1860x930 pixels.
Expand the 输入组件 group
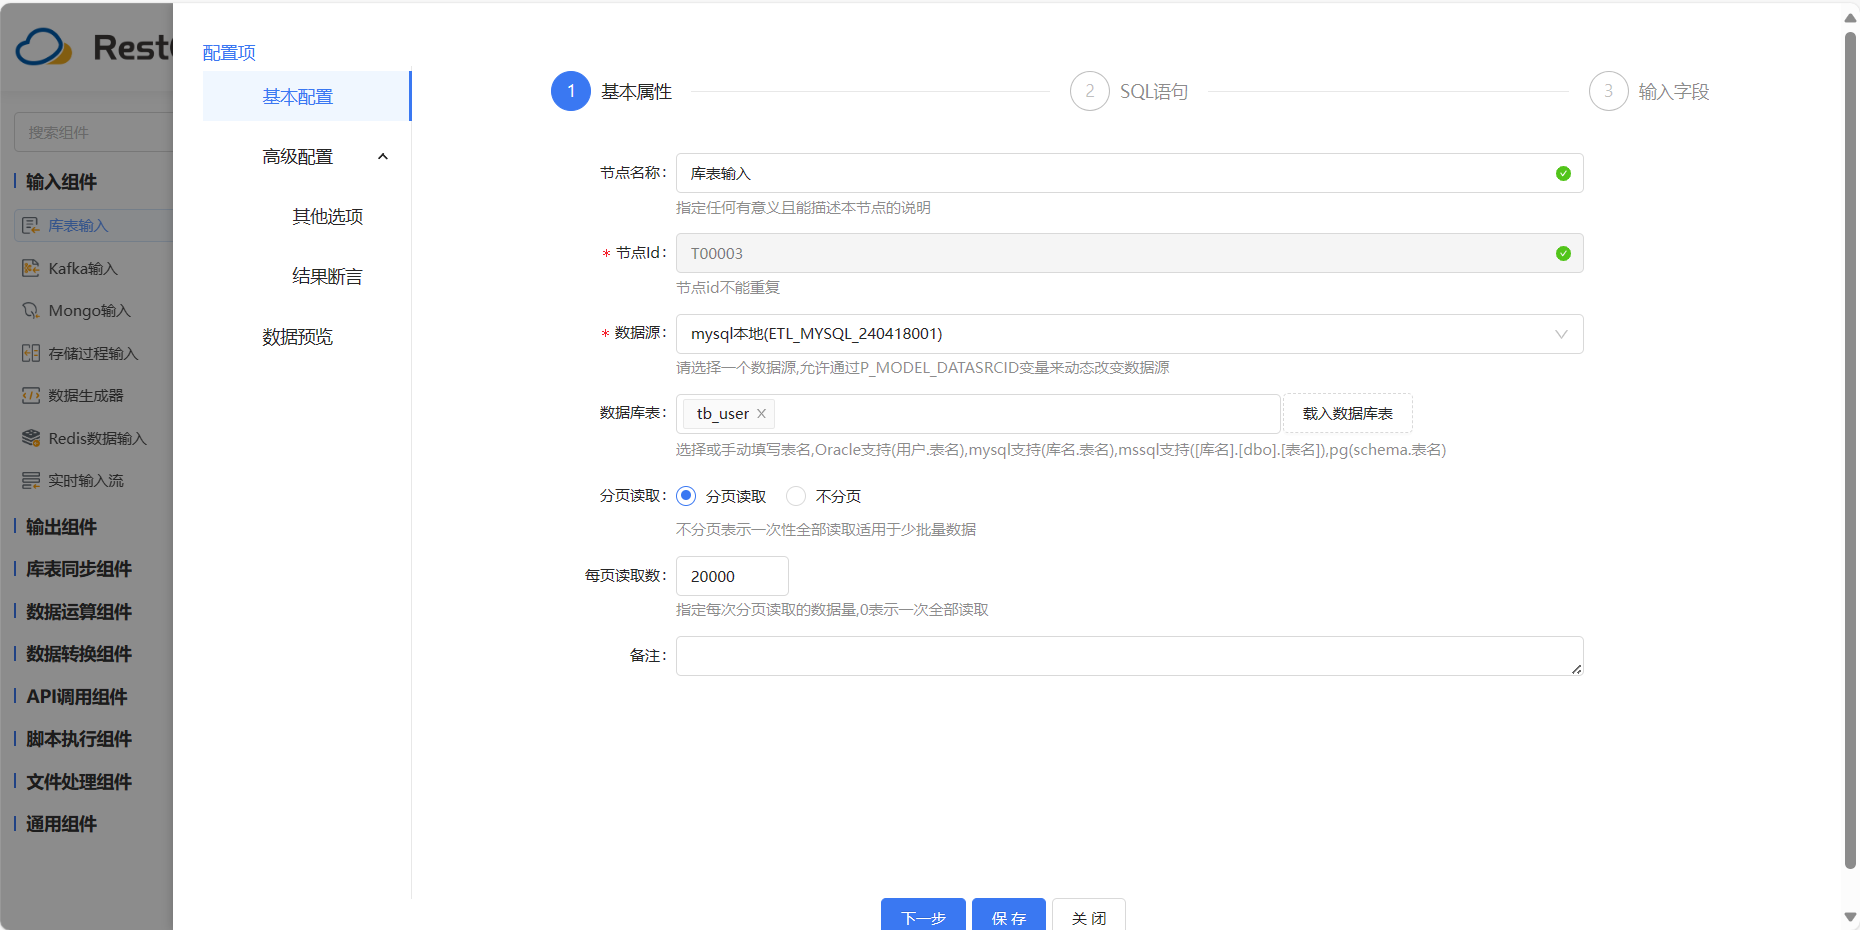pyautogui.click(x=61, y=182)
